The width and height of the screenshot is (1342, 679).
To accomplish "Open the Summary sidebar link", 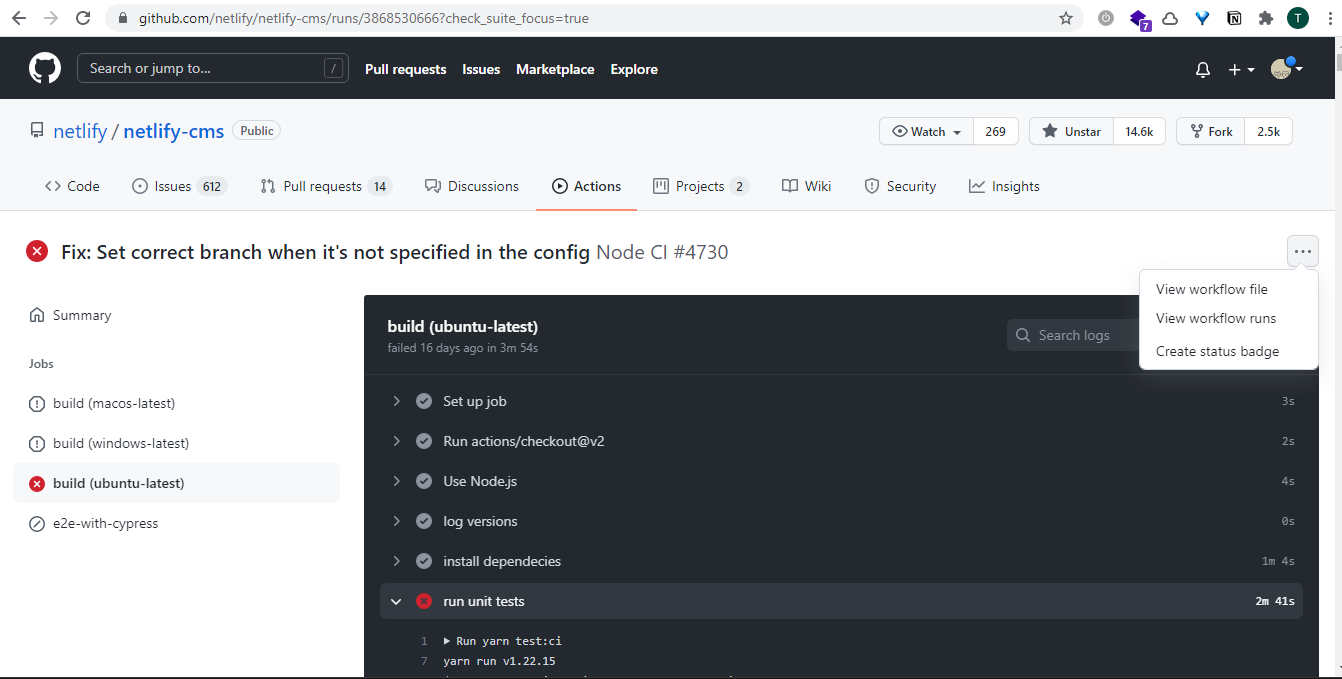I will click(82, 315).
